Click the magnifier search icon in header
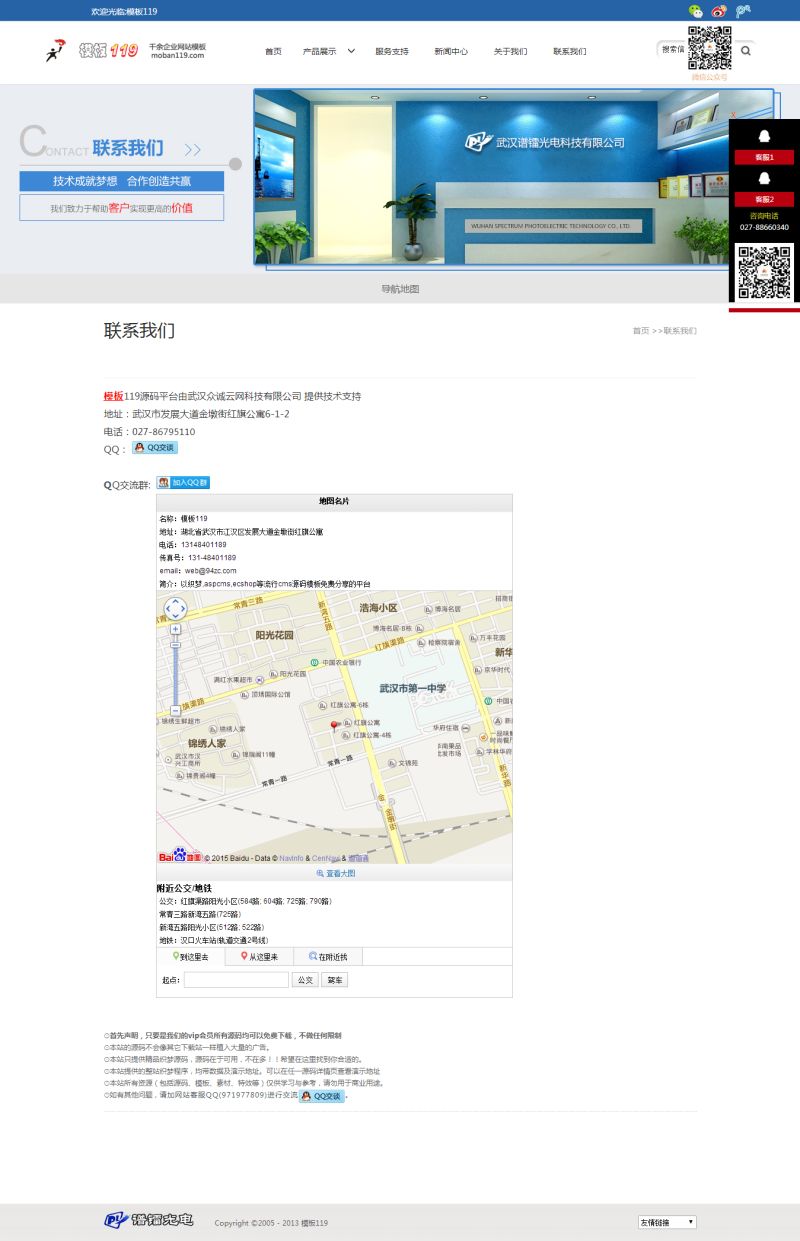Viewport: 800px width, 1241px height. tap(746, 50)
